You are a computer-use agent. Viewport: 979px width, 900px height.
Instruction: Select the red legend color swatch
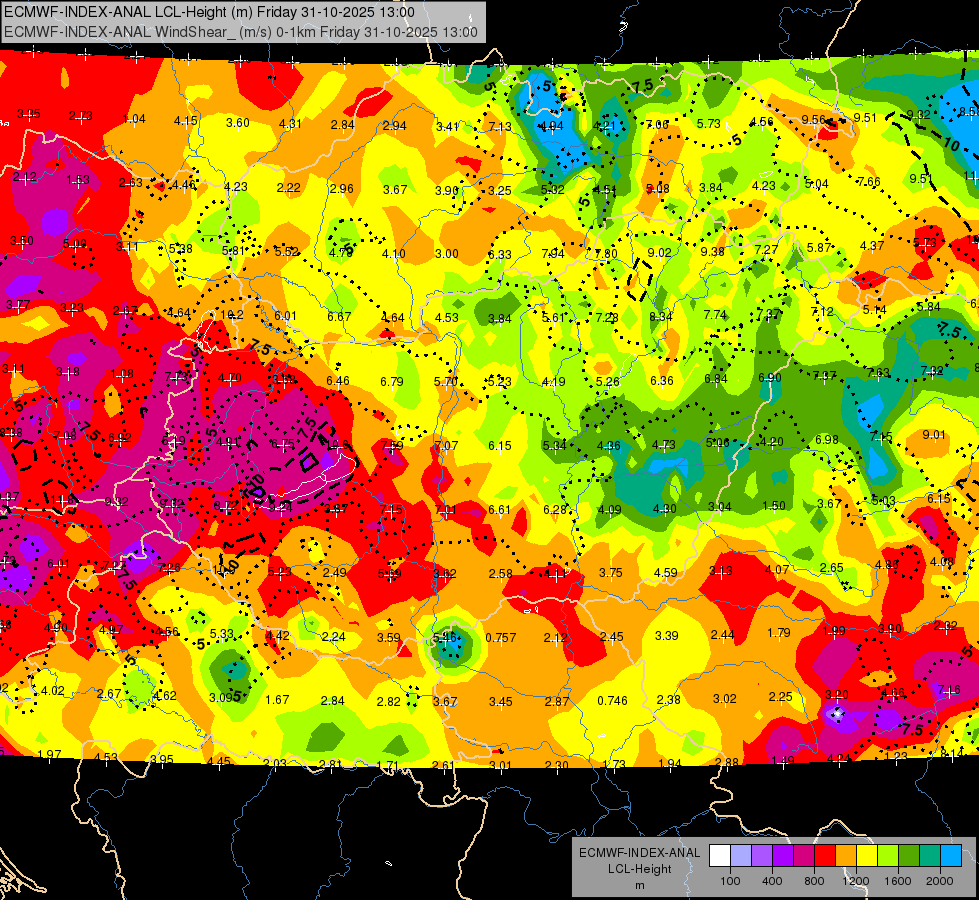point(825,856)
